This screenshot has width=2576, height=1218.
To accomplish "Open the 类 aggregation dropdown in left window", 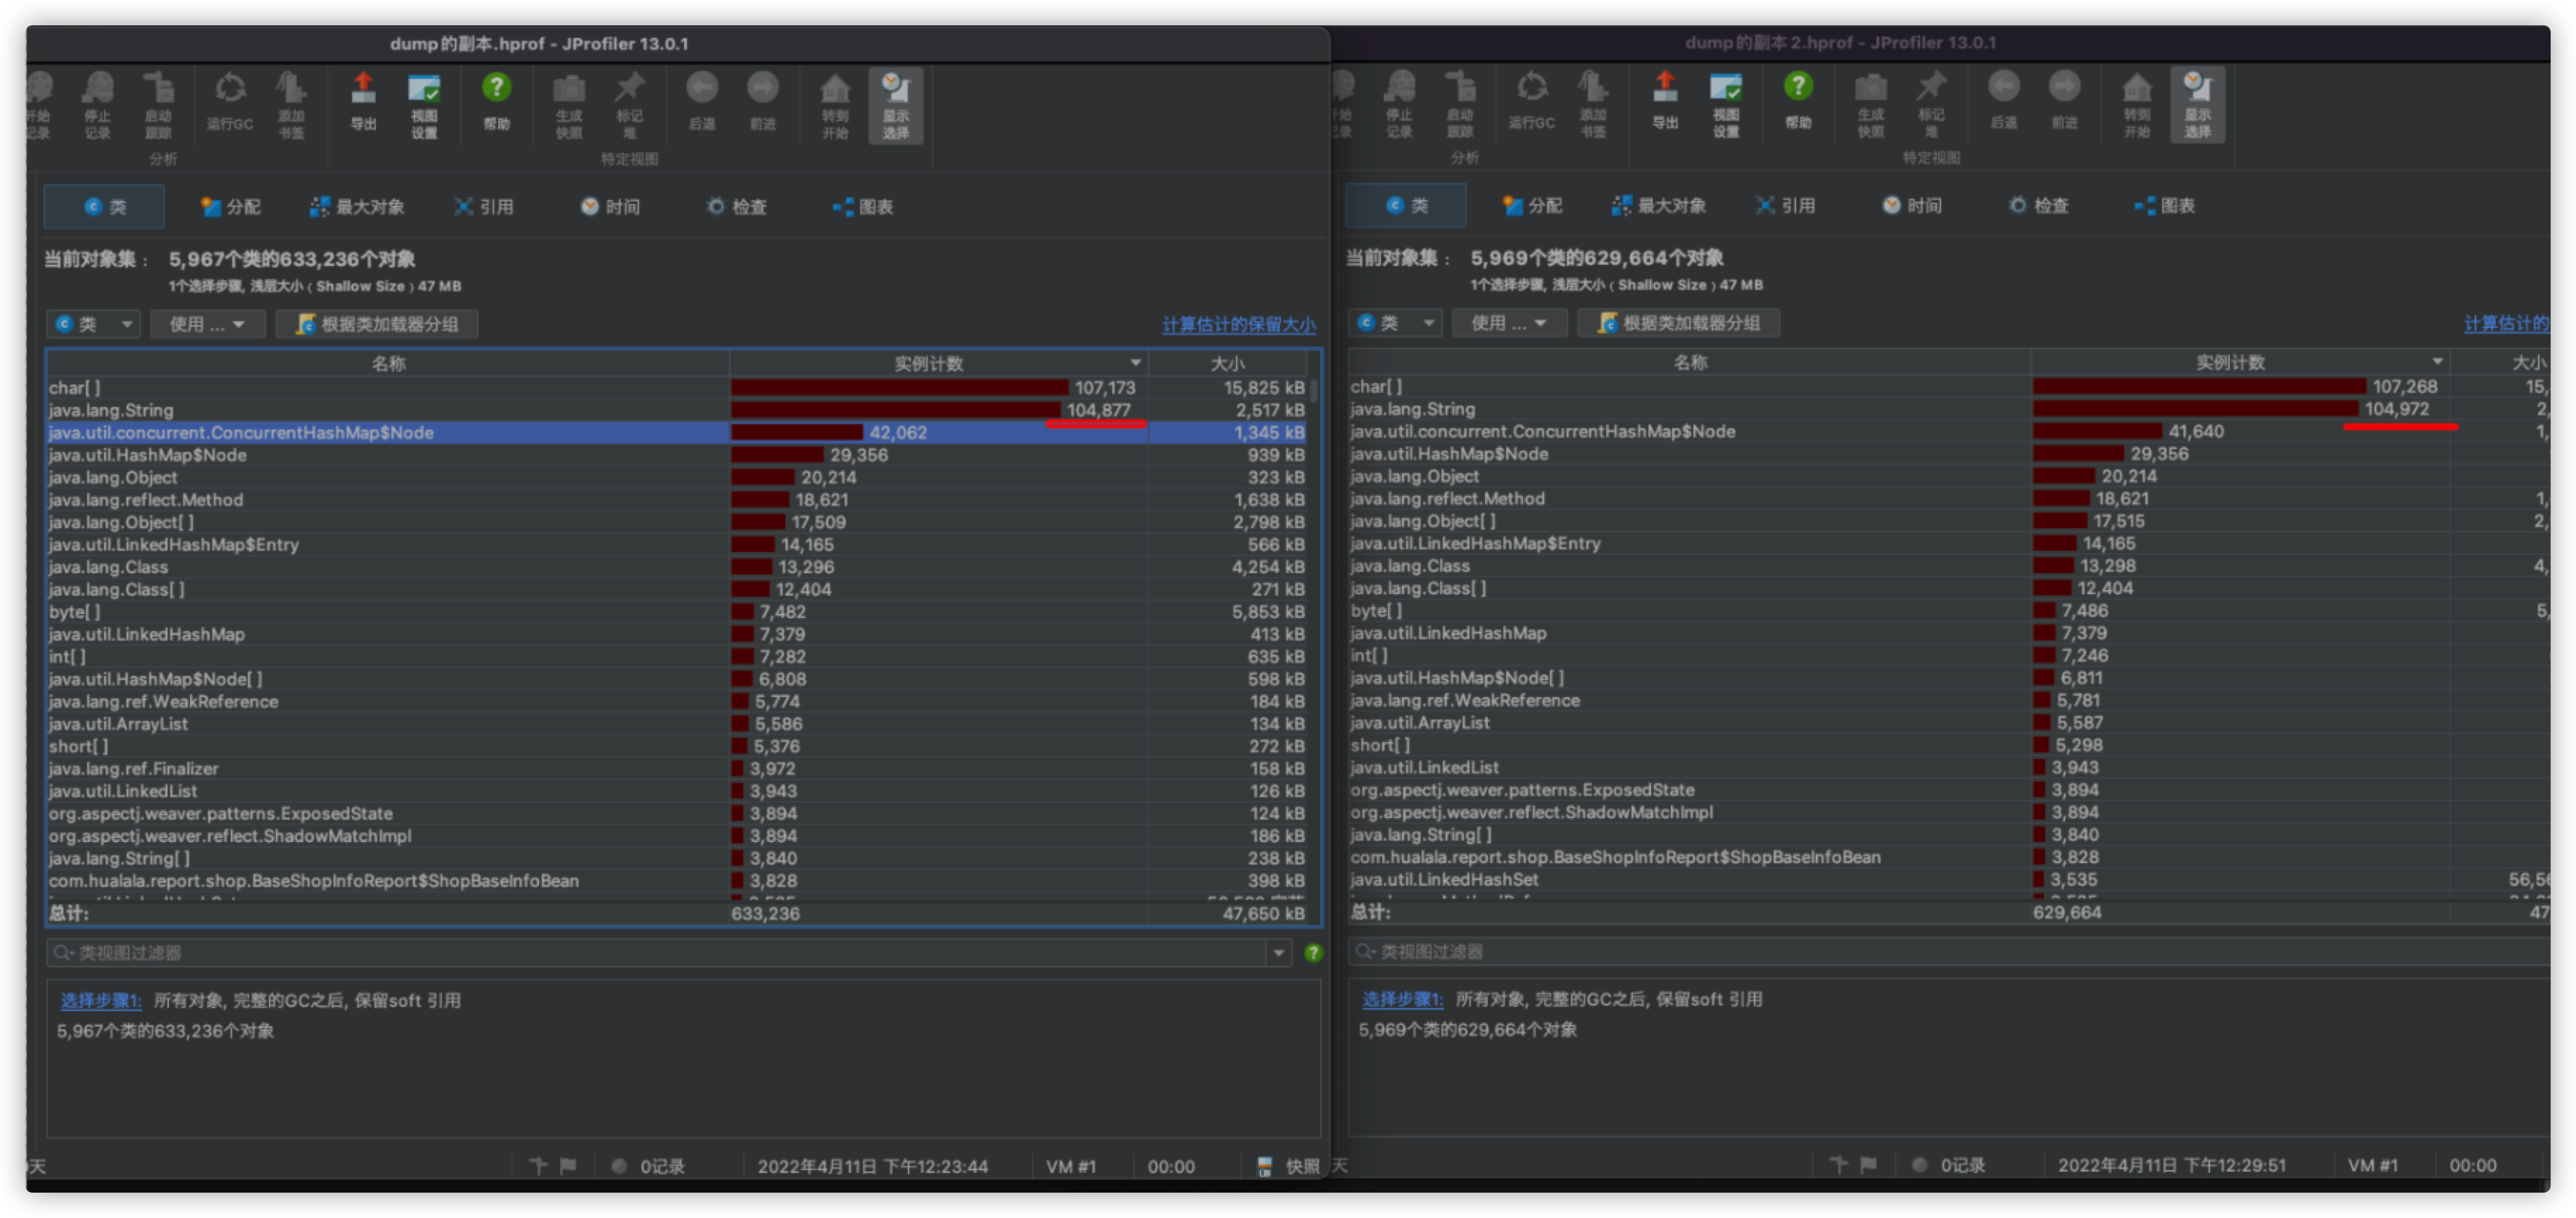I will [94, 324].
